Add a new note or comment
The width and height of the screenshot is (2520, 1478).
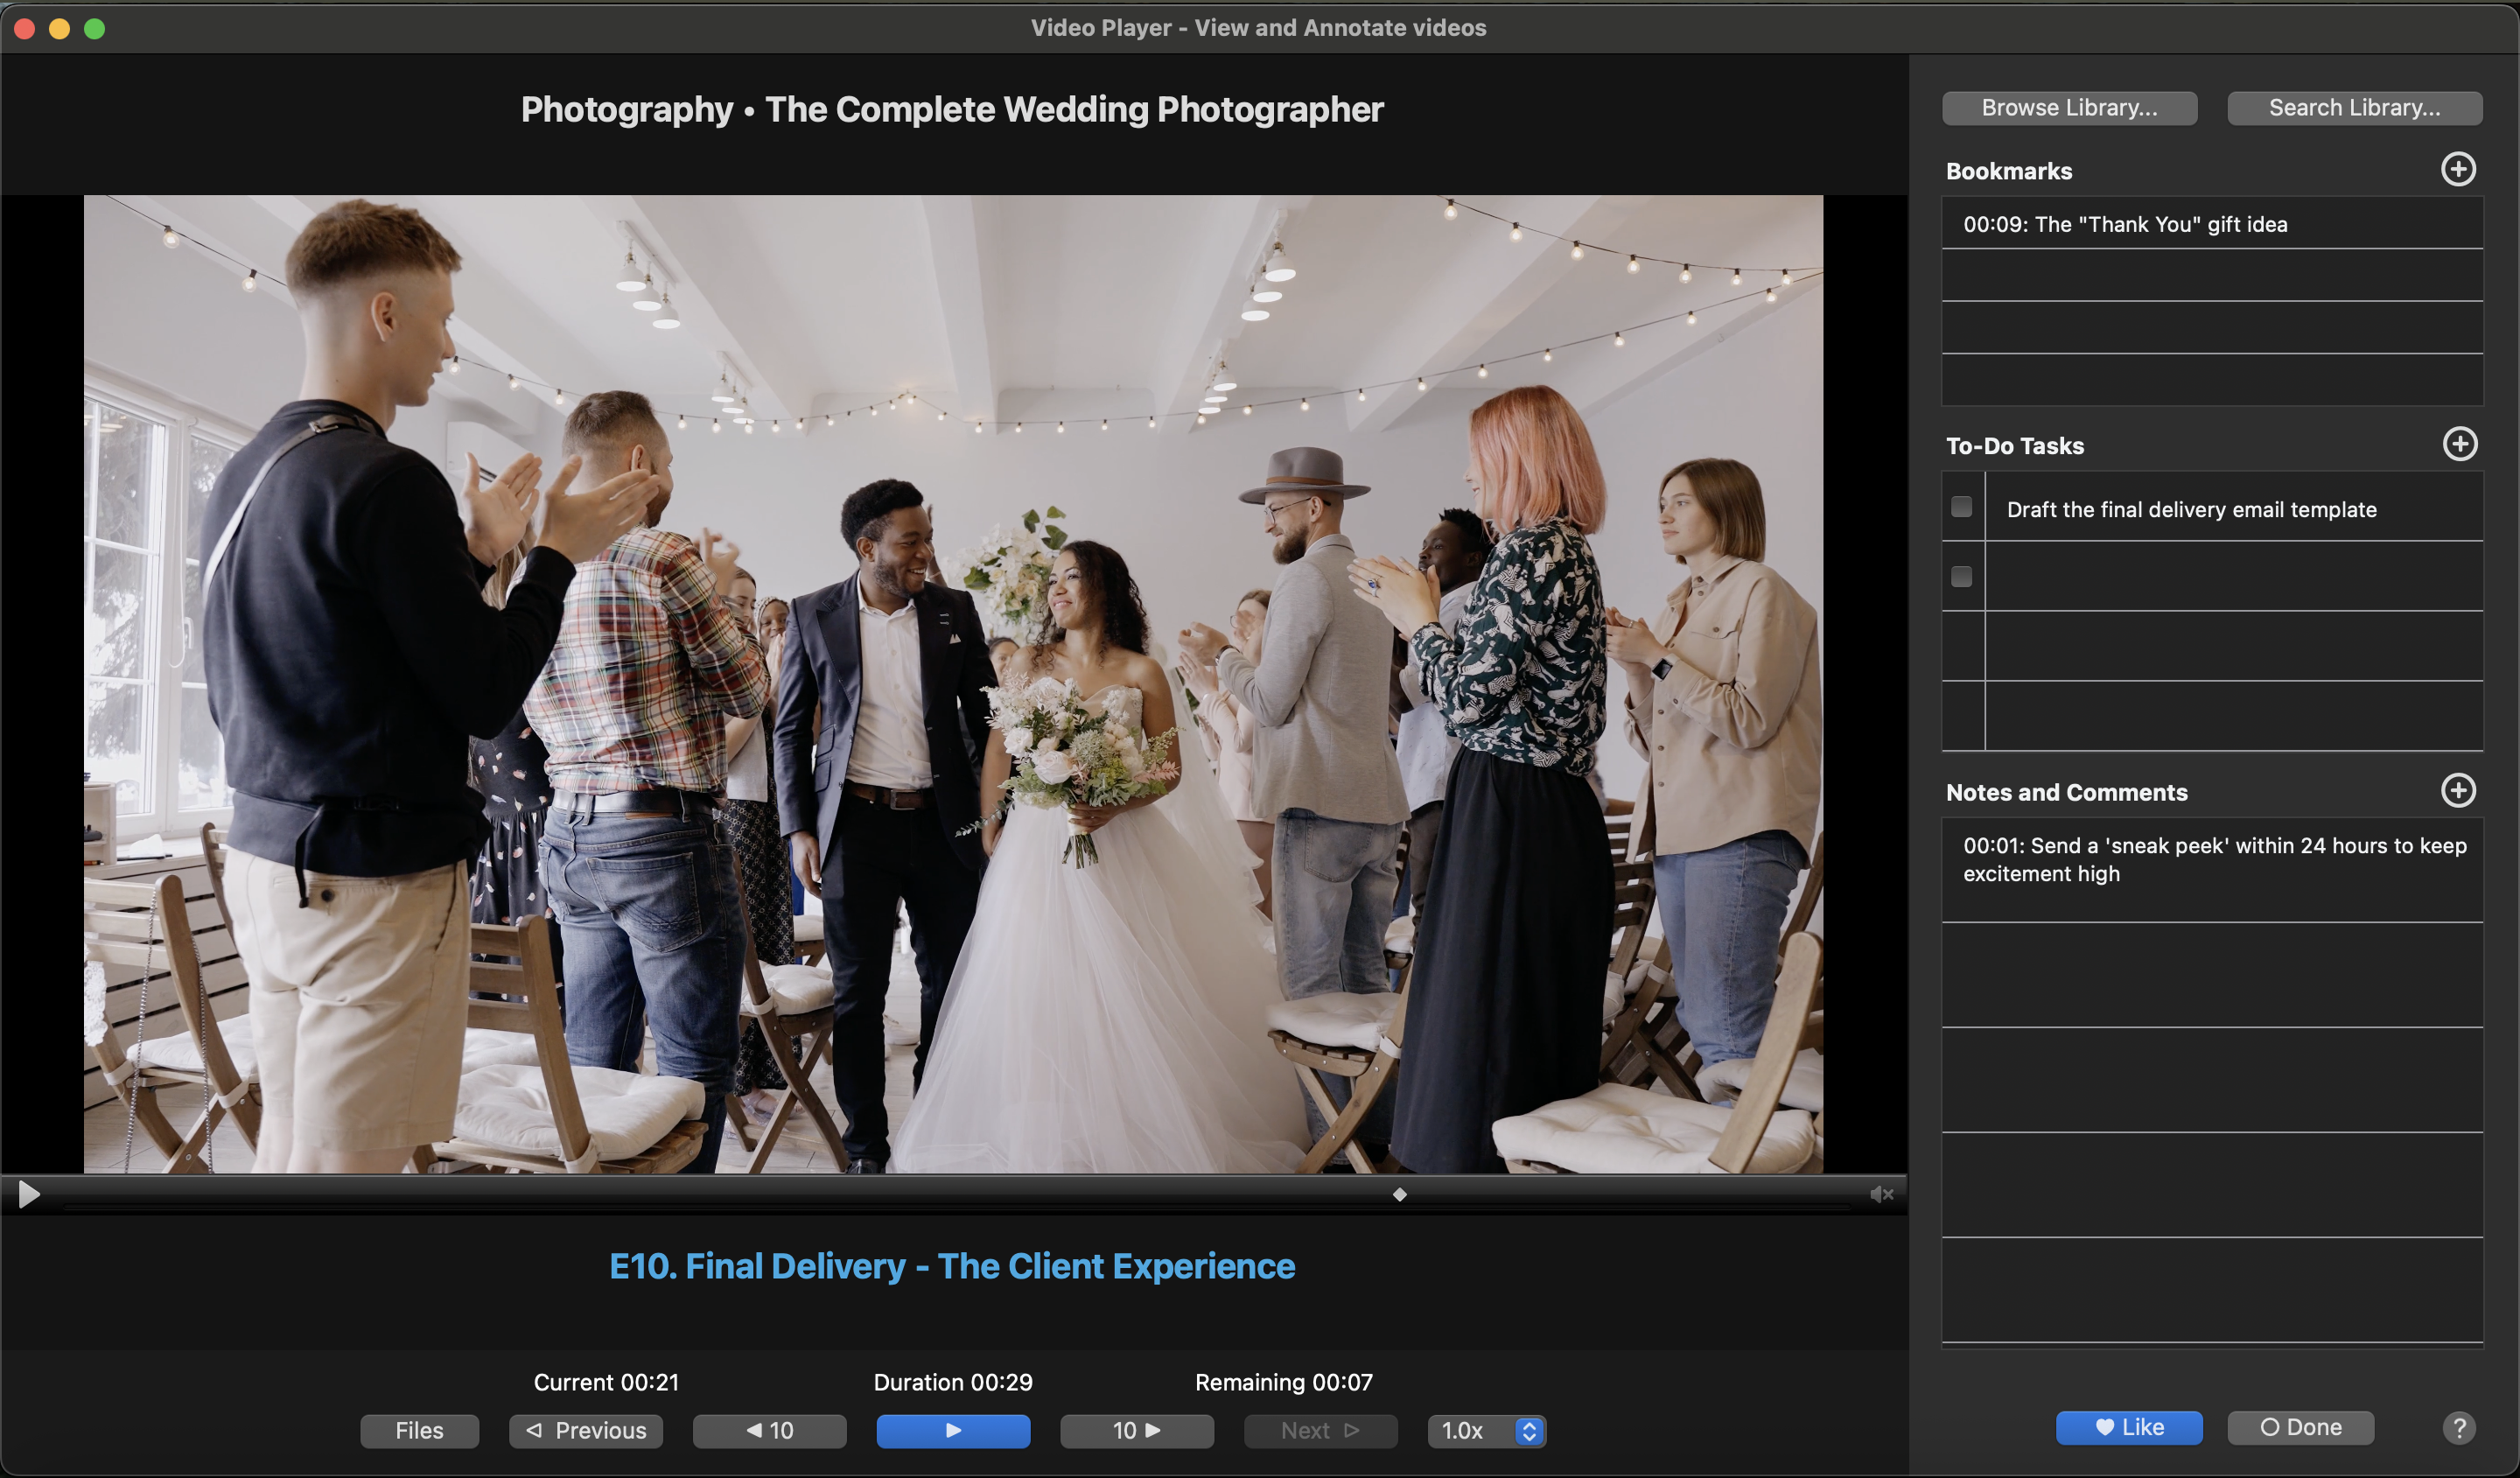[x=2458, y=790]
